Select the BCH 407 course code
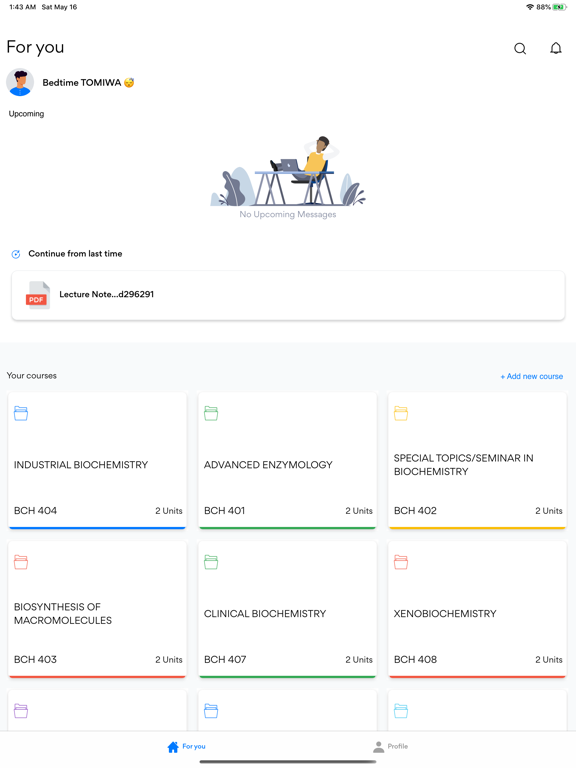 tap(225, 660)
